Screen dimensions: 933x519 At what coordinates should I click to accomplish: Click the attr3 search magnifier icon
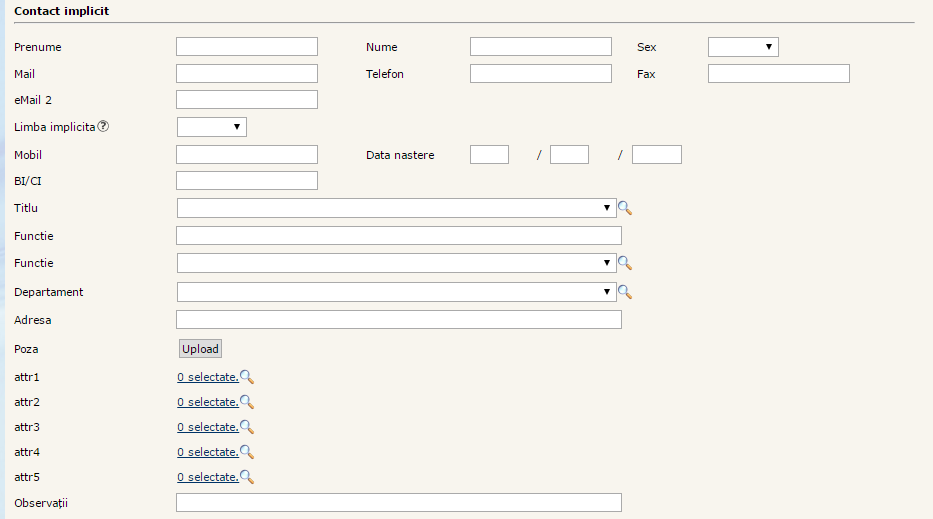pos(247,427)
